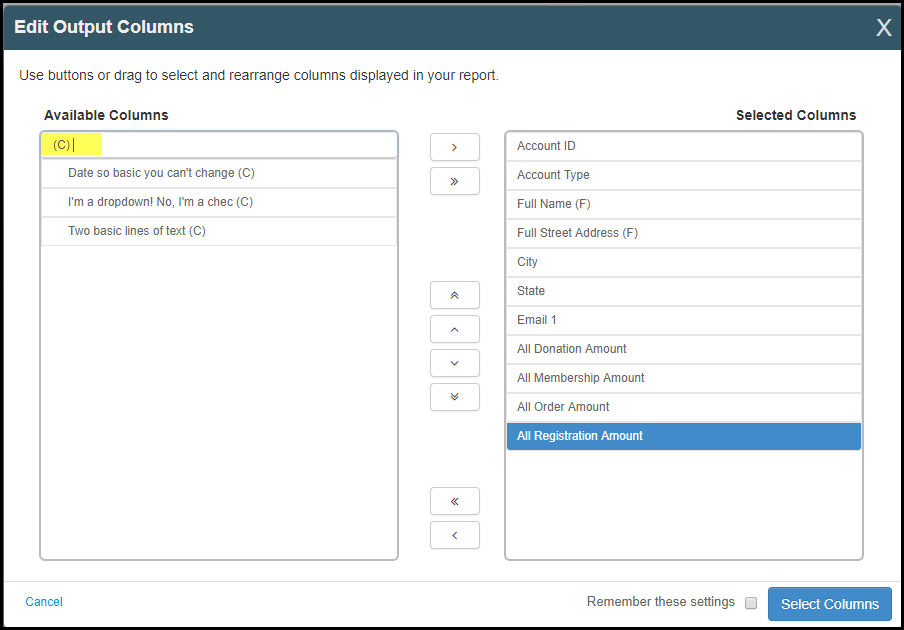This screenshot has height=630, width=904.
Task: Select Email 1 in Selected Columns
Action: (x=684, y=320)
